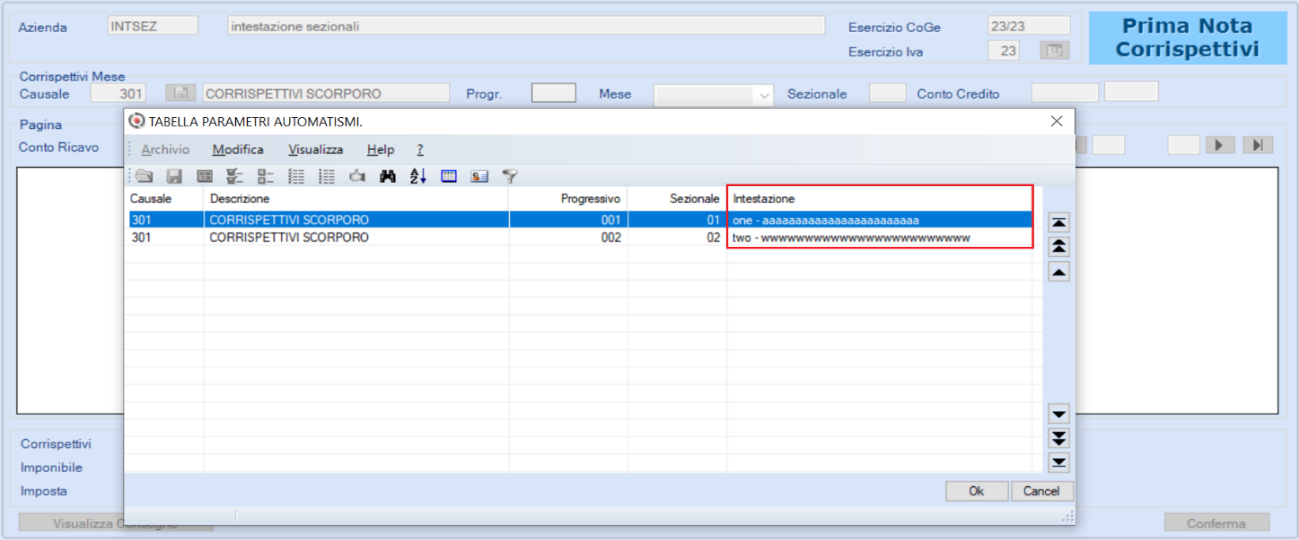The height and width of the screenshot is (540, 1299).
Task: Select the row with Progressivo 001
Action: pos(583,220)
